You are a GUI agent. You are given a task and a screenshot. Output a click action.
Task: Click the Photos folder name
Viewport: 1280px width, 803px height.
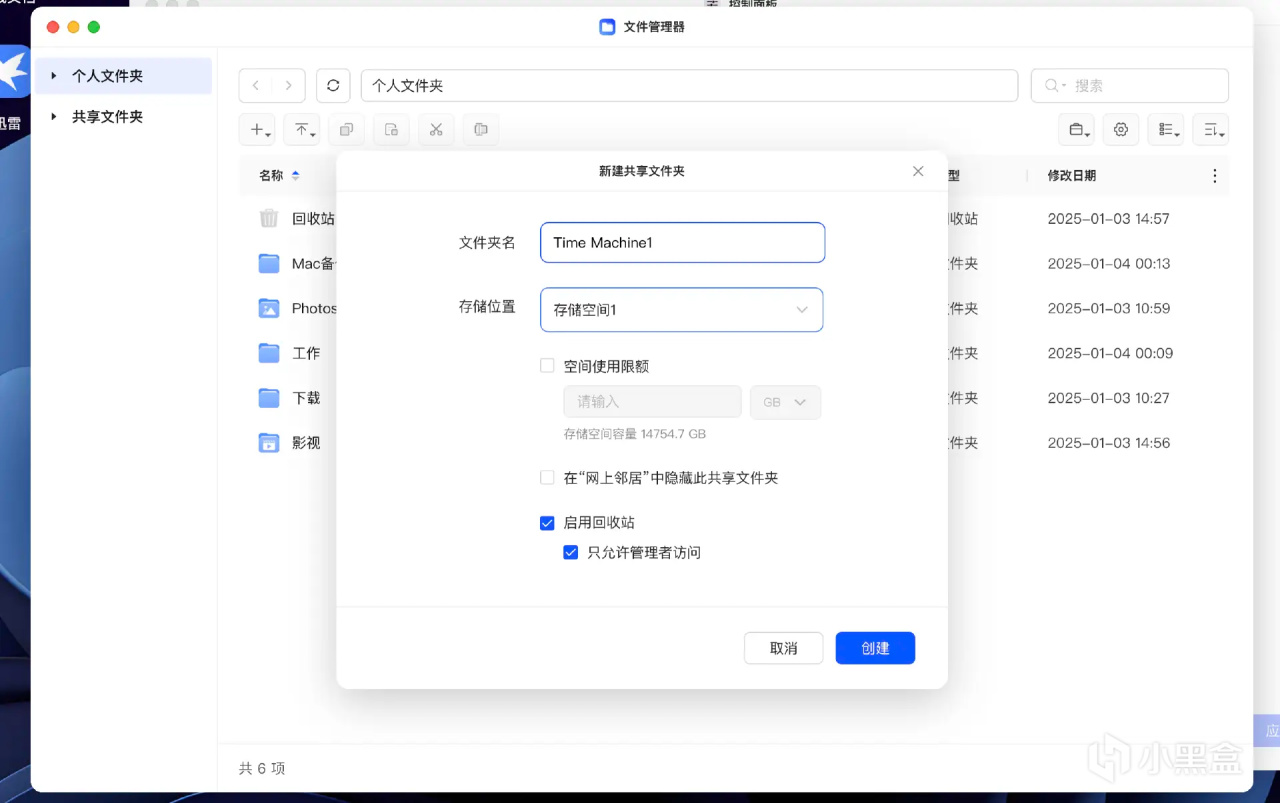(x=314, y=309)
